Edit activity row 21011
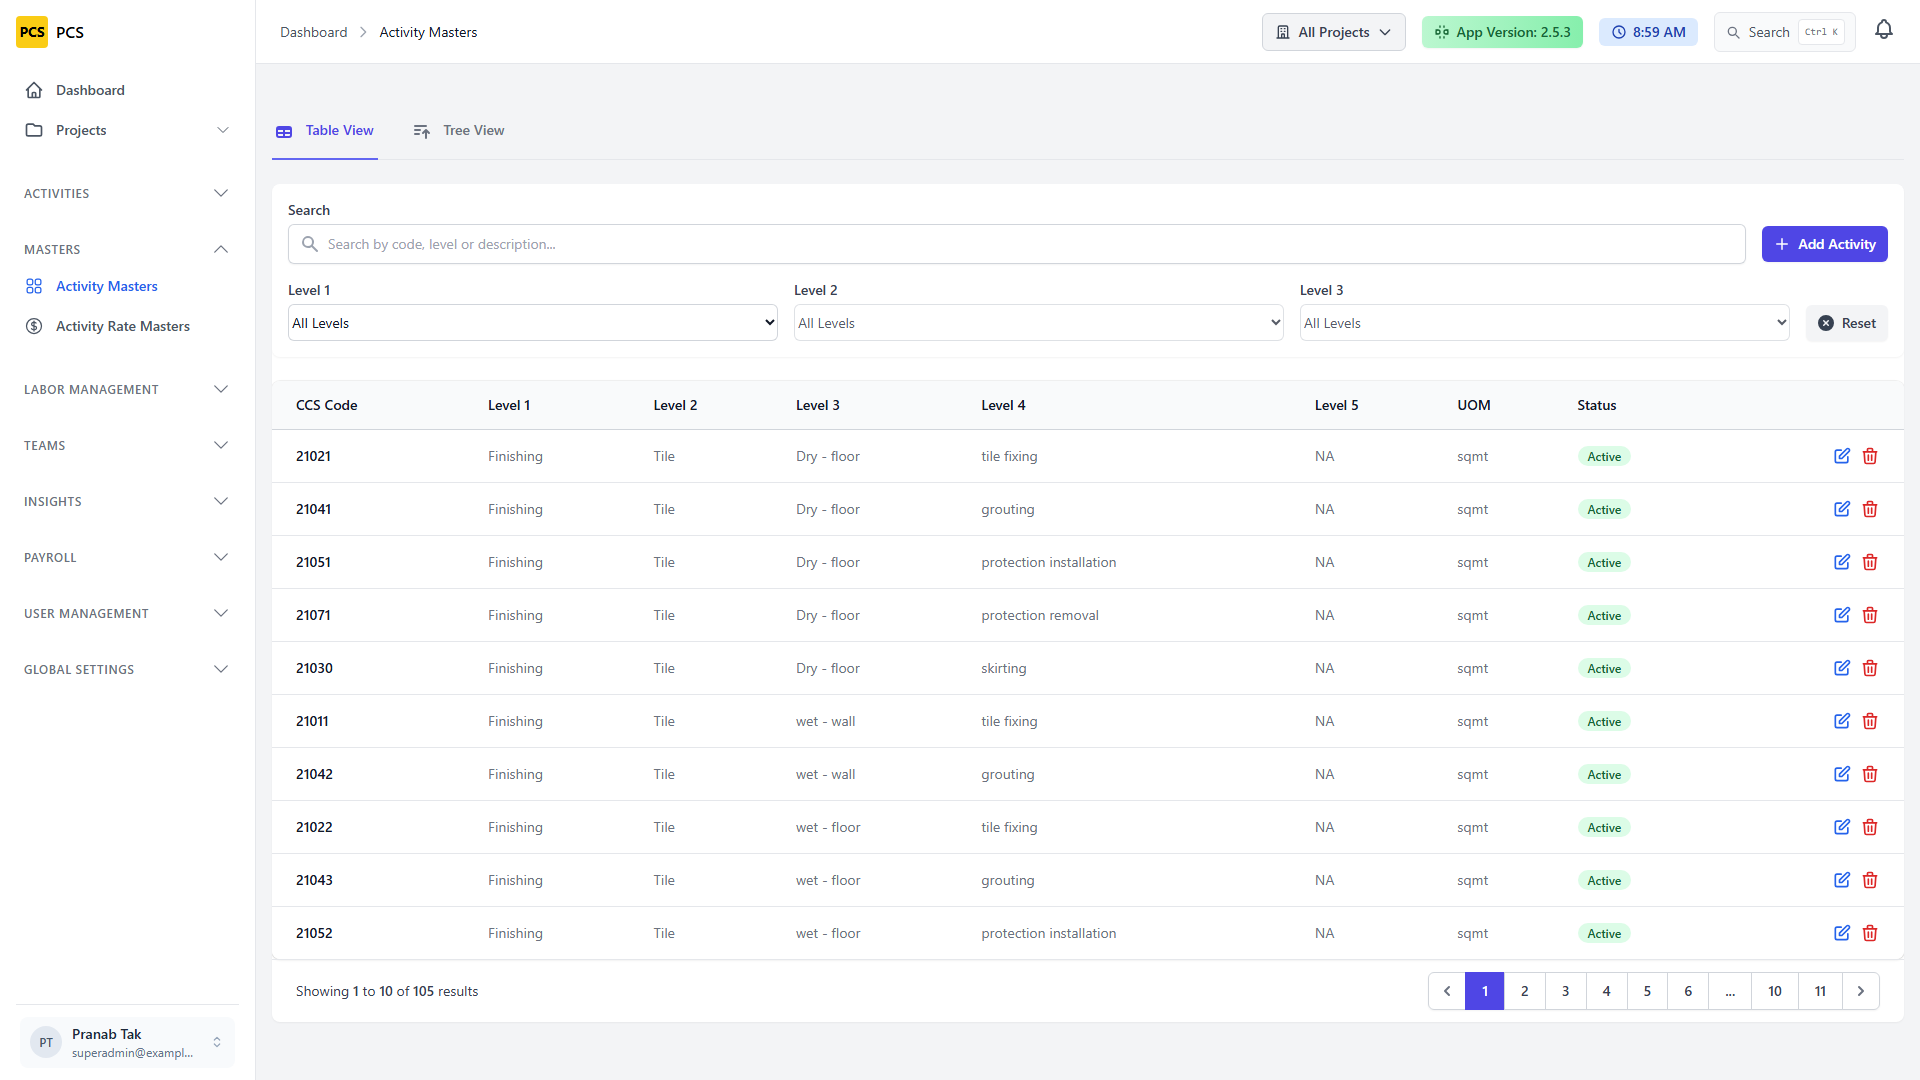1920x1080 pixels. (x=1842, y=721)
